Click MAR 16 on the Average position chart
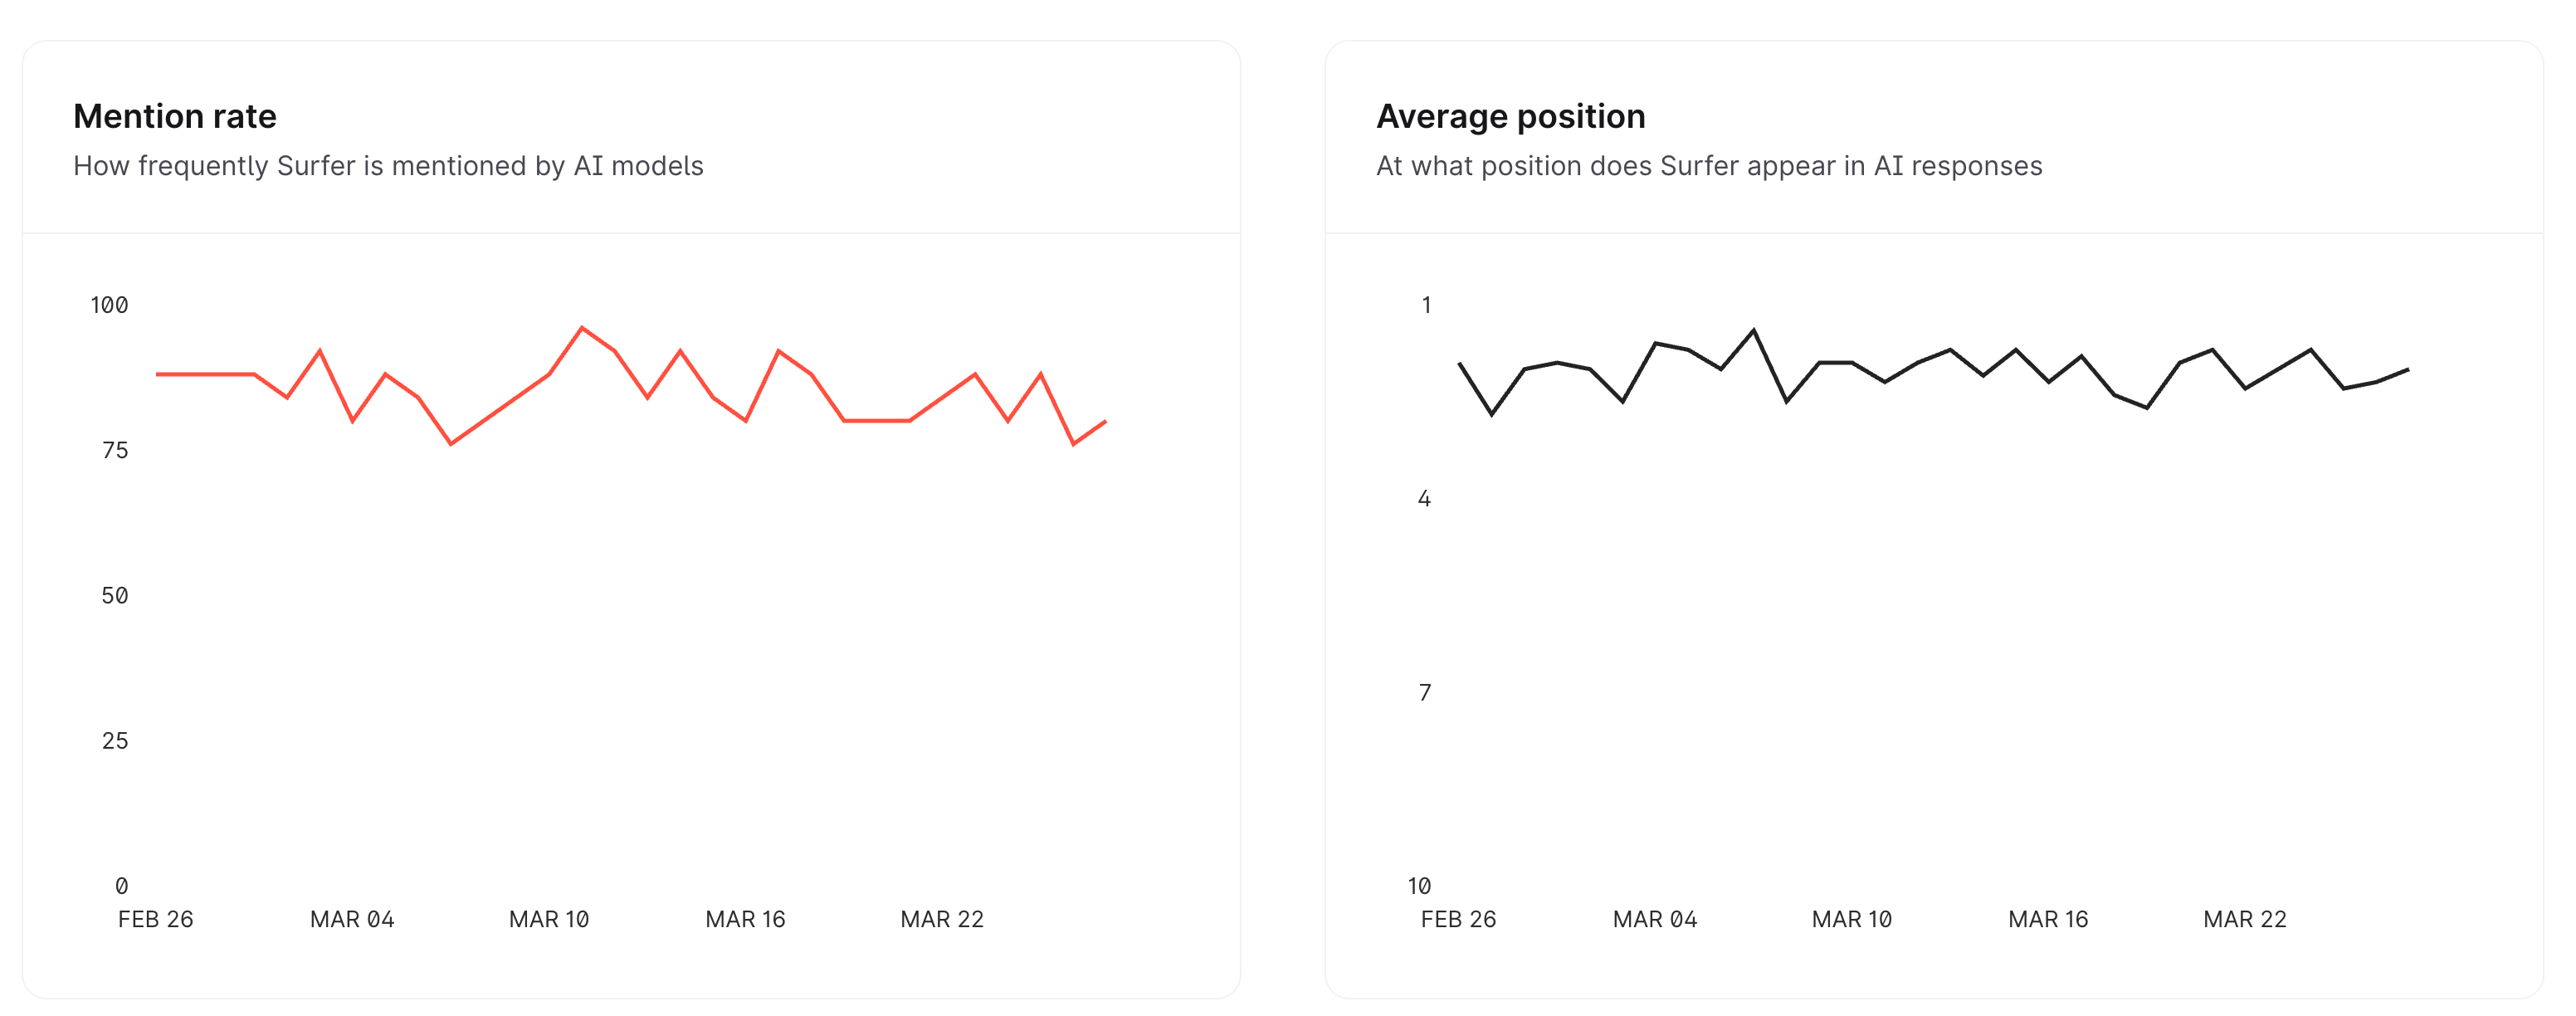Screen dimensions: 2576x1016 click(2048, 919)
